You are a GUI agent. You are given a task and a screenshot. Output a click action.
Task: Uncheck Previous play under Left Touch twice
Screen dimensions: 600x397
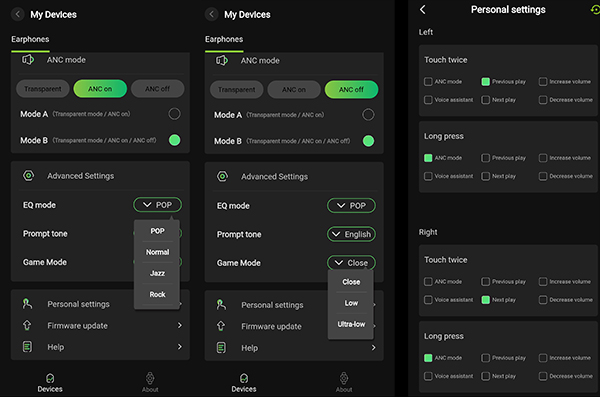click(x=486, y=82)
